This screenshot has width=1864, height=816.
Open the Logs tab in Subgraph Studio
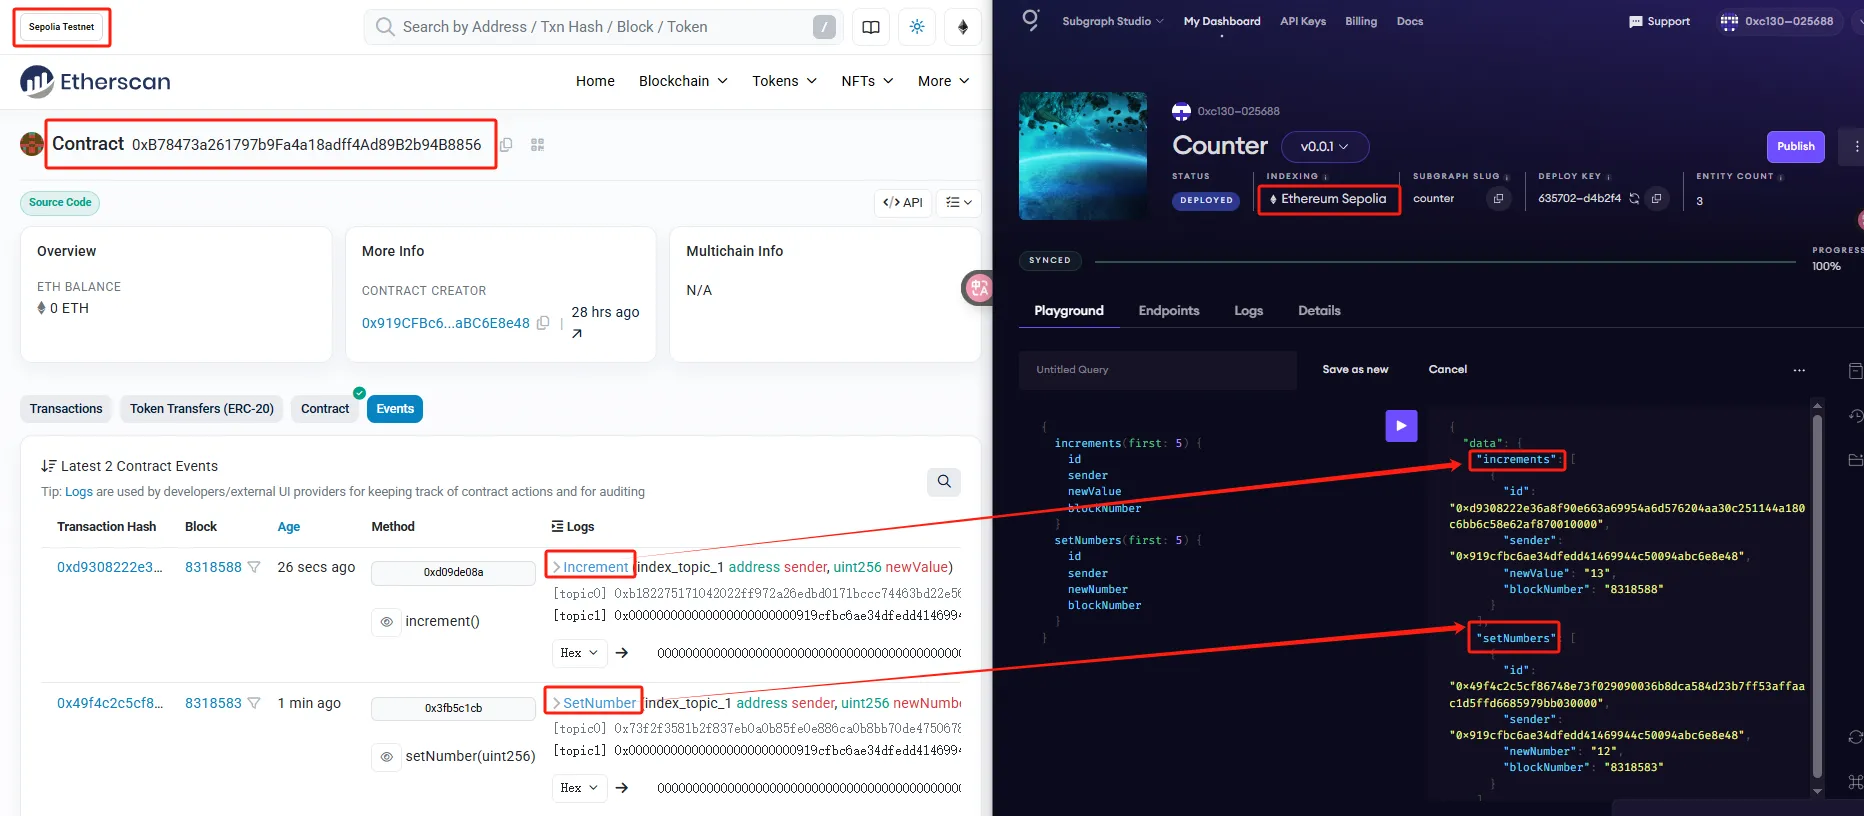click(1248, 311)
